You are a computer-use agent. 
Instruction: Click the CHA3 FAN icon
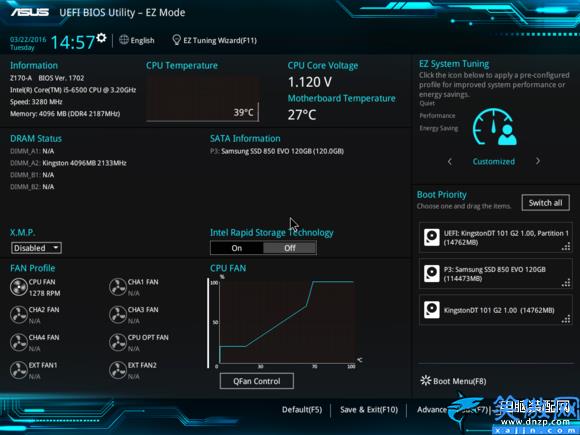(x=118, y=315)
